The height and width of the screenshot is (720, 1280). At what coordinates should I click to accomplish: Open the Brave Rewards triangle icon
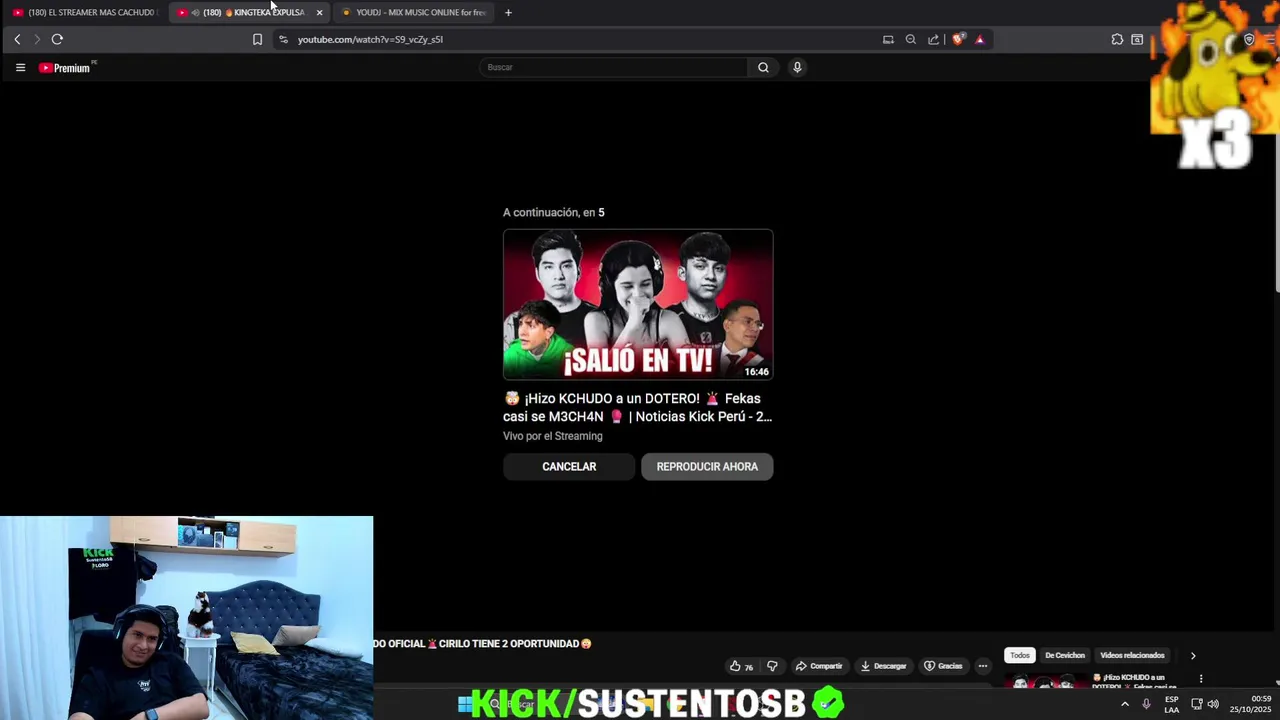pyautogui.click(x=979, y=39)
